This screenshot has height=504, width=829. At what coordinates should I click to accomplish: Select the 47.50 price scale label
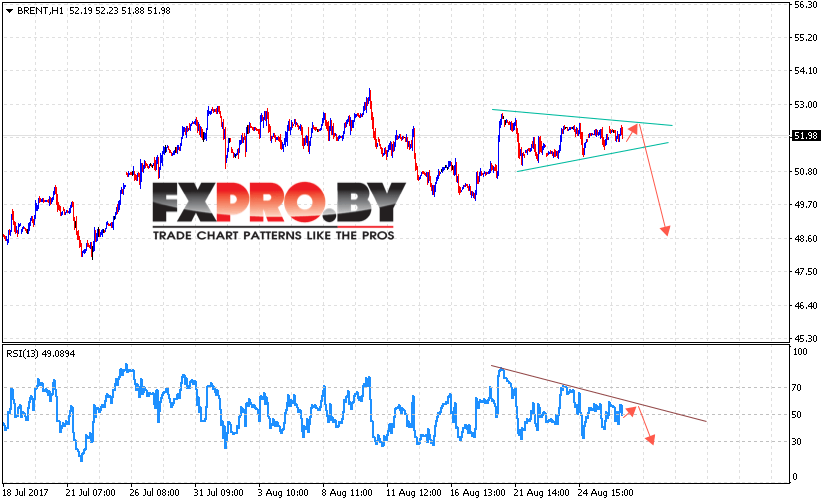pos(806,271)
